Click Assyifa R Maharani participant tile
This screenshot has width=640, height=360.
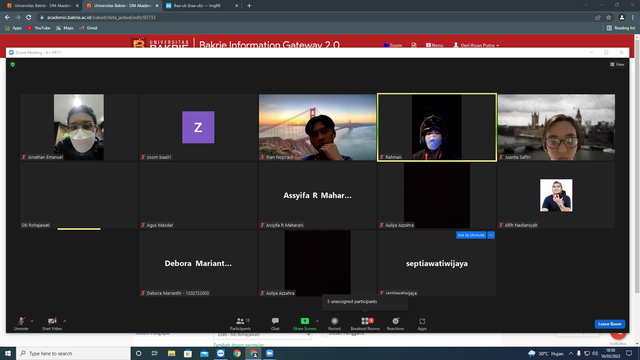318,195
